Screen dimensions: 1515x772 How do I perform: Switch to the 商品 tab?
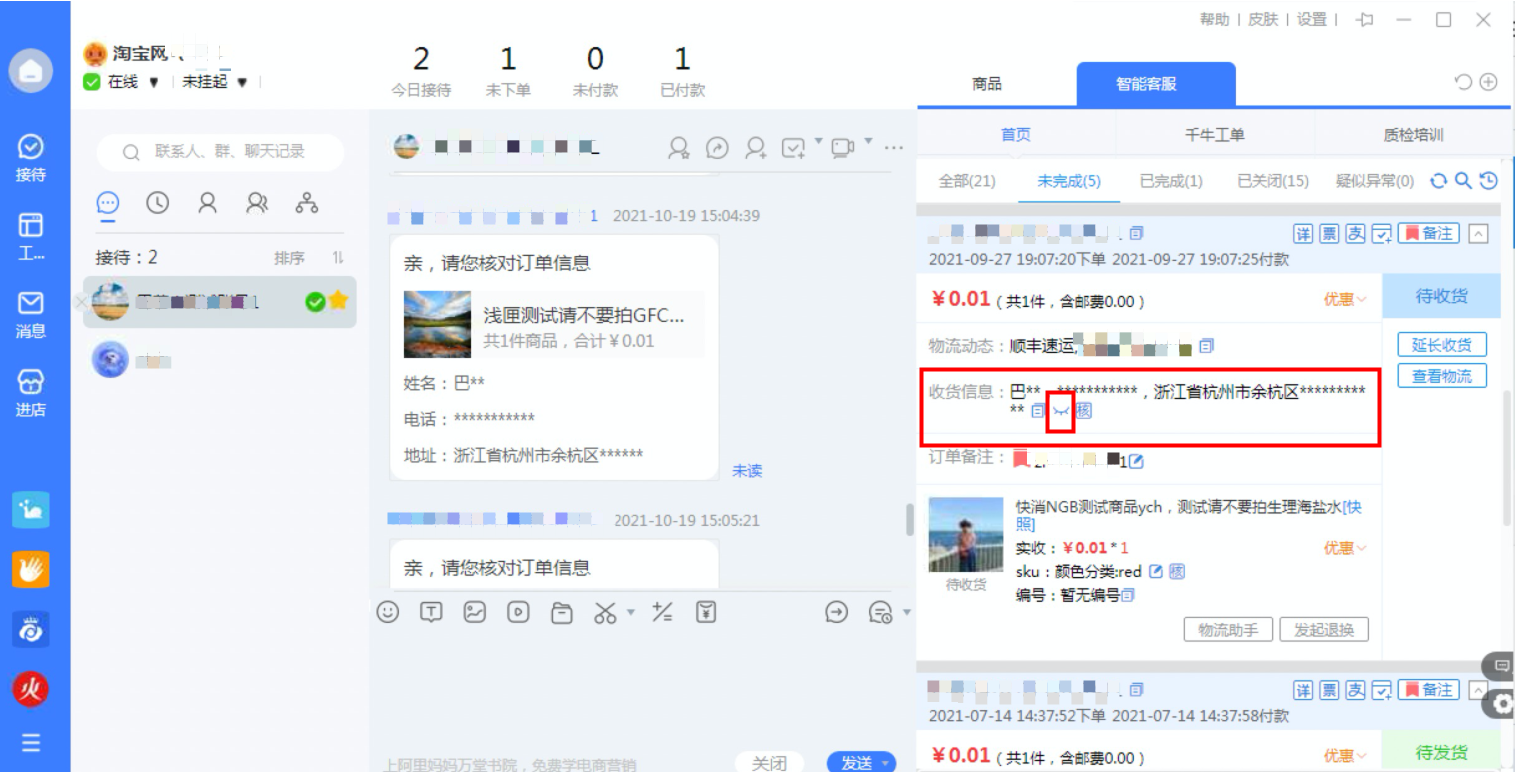coord(986,84)
